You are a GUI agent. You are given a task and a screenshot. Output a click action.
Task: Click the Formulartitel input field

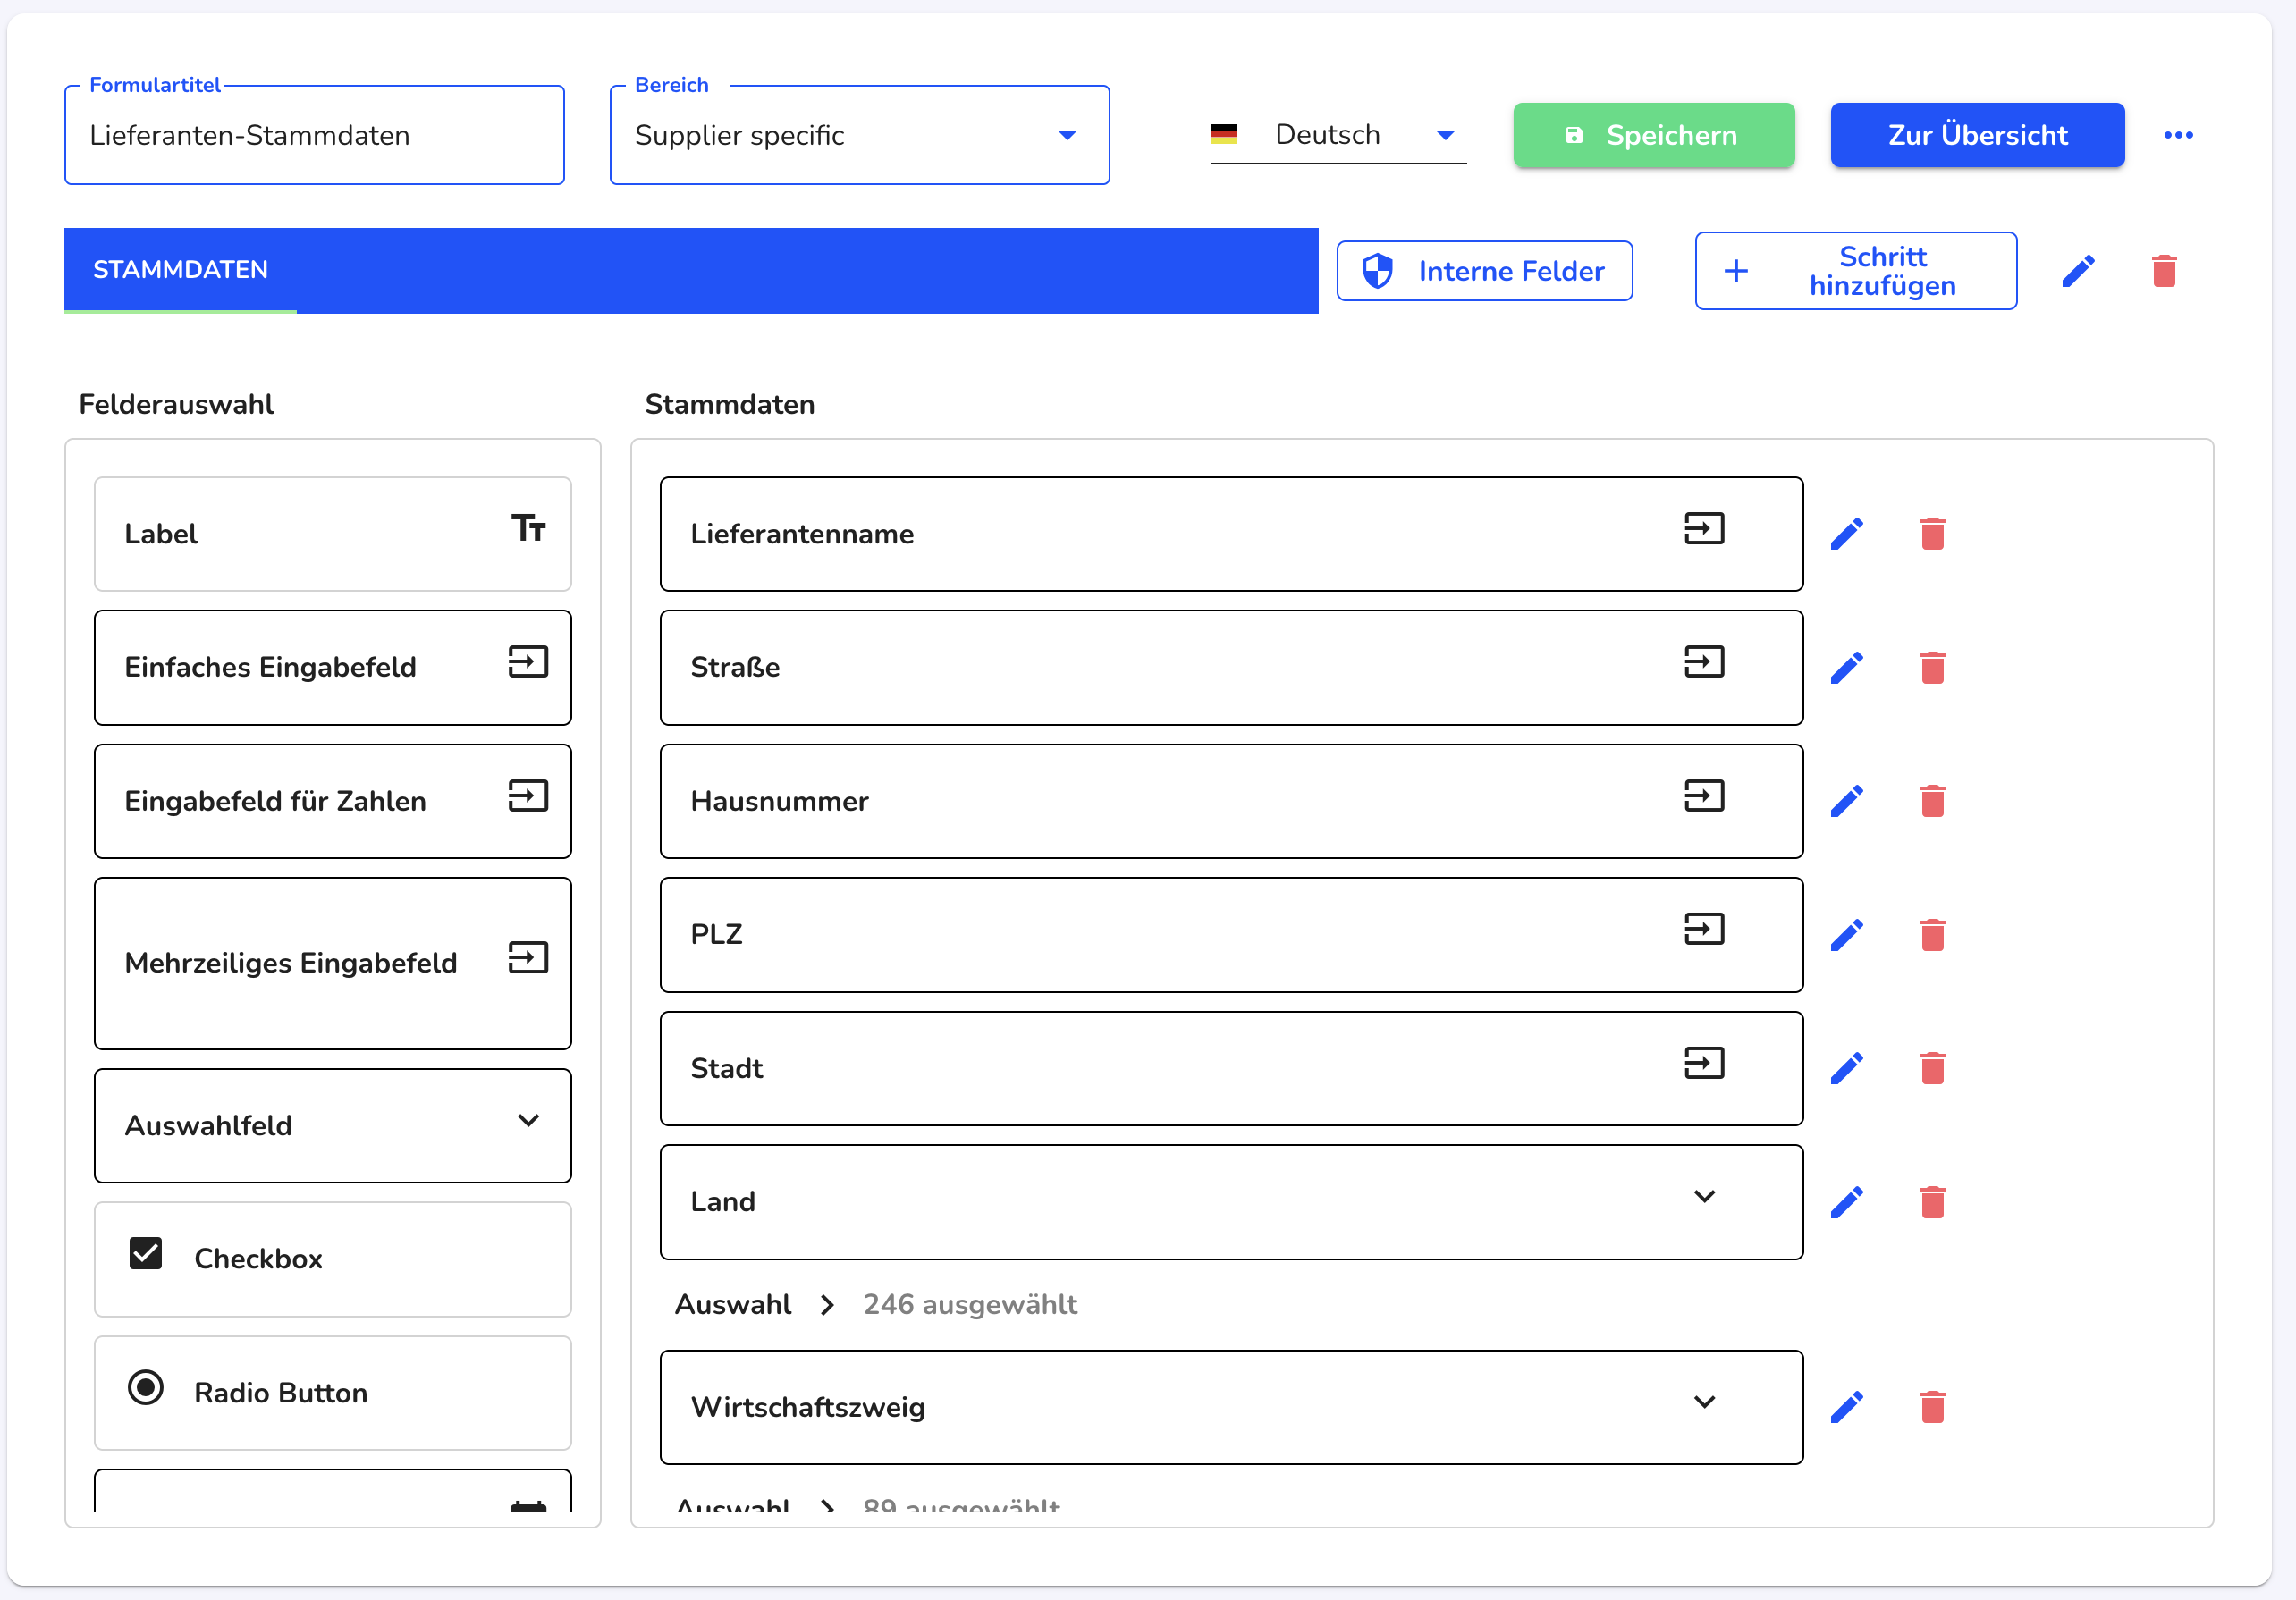[314, 135]
